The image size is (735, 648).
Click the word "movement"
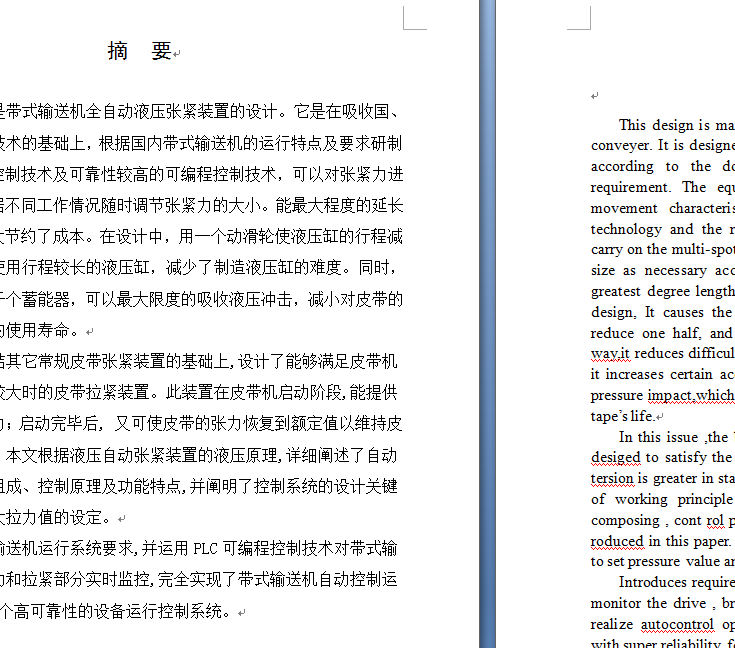624,208
